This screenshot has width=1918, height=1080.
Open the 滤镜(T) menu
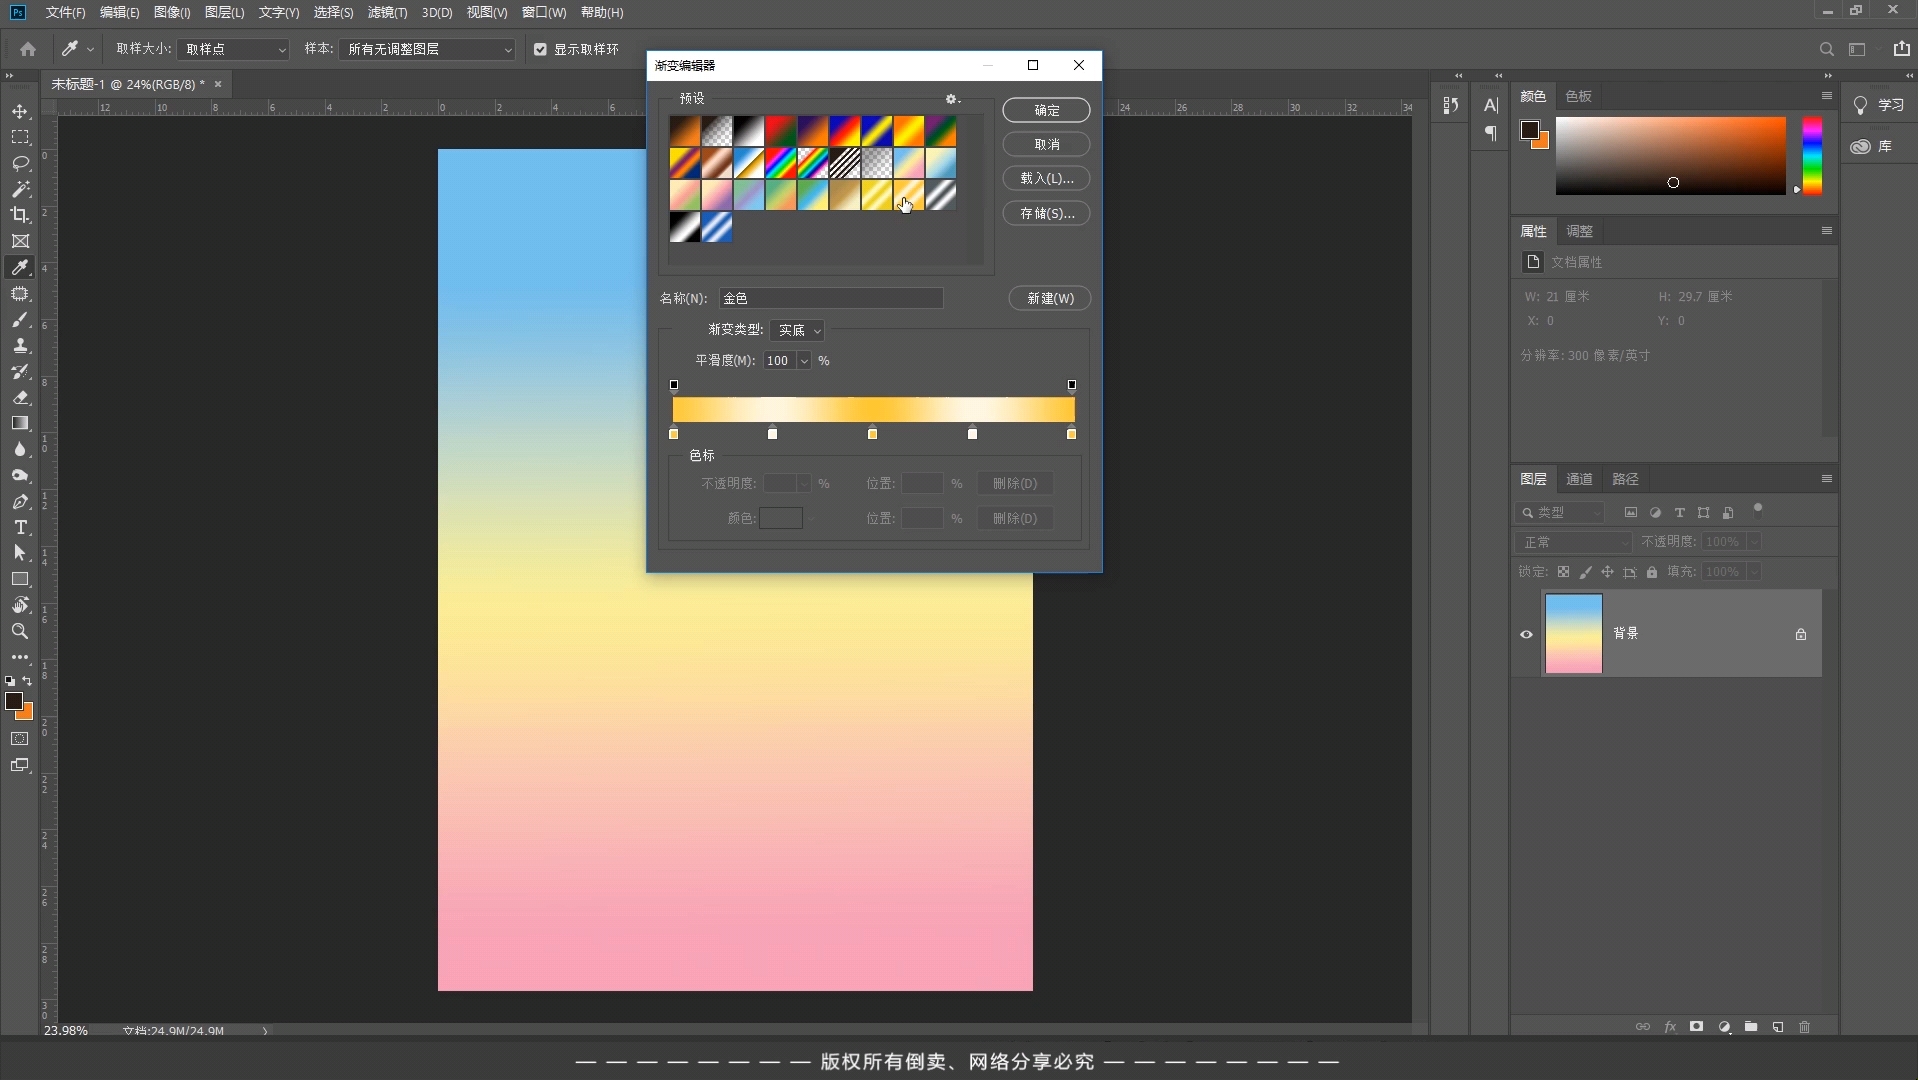387,12
